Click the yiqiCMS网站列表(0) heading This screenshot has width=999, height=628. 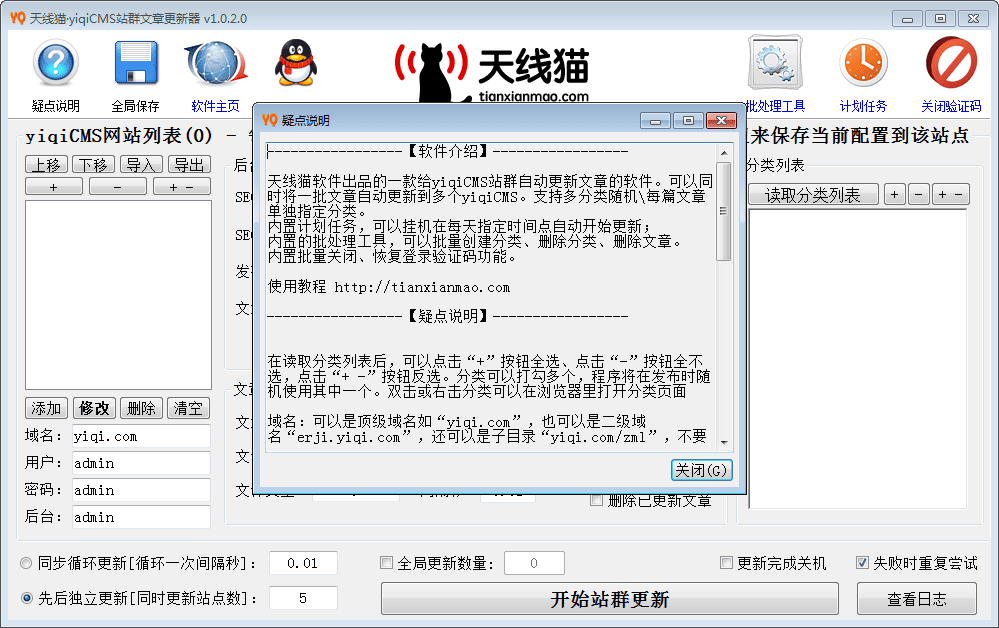[x=119, y=136]
